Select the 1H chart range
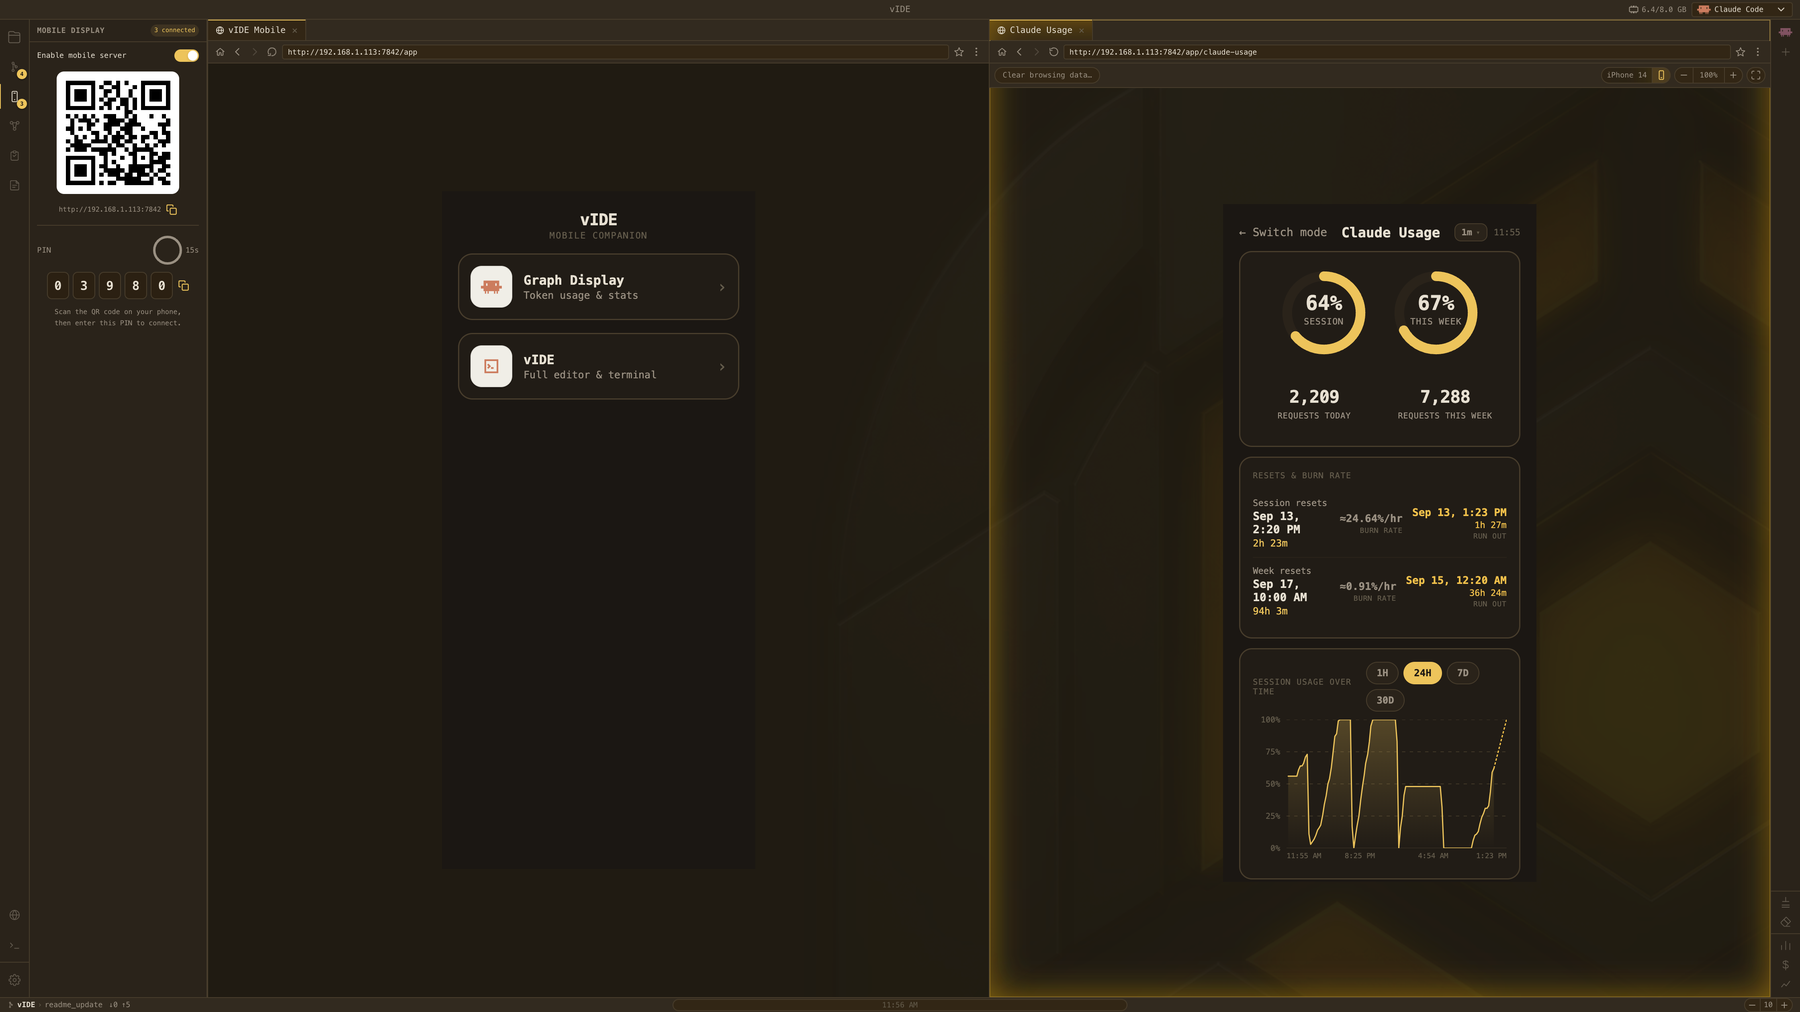1800x1012 pixels. click(1382, 673)
